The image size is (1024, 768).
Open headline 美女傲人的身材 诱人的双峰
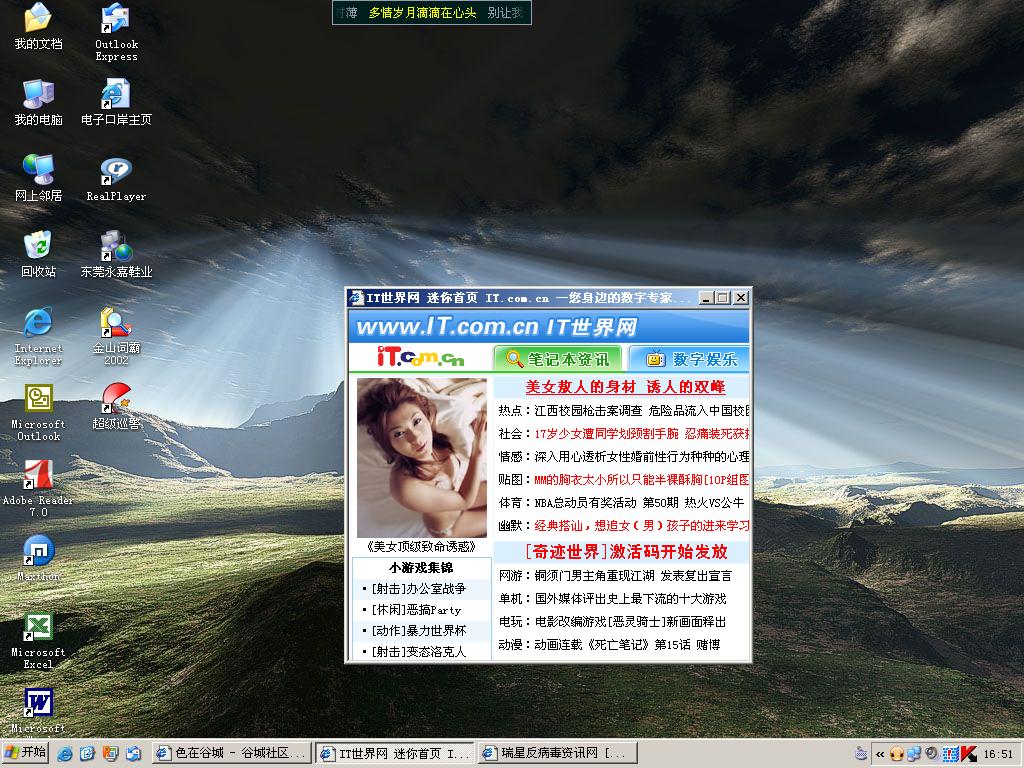pyautogui.click(x=626, y=387)
